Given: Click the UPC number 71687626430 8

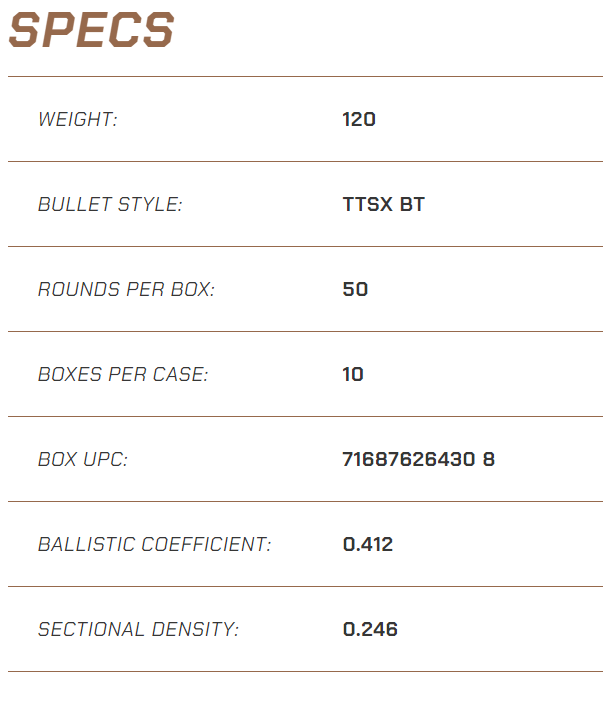Looking at the screenshot, I should coord(418,459).
